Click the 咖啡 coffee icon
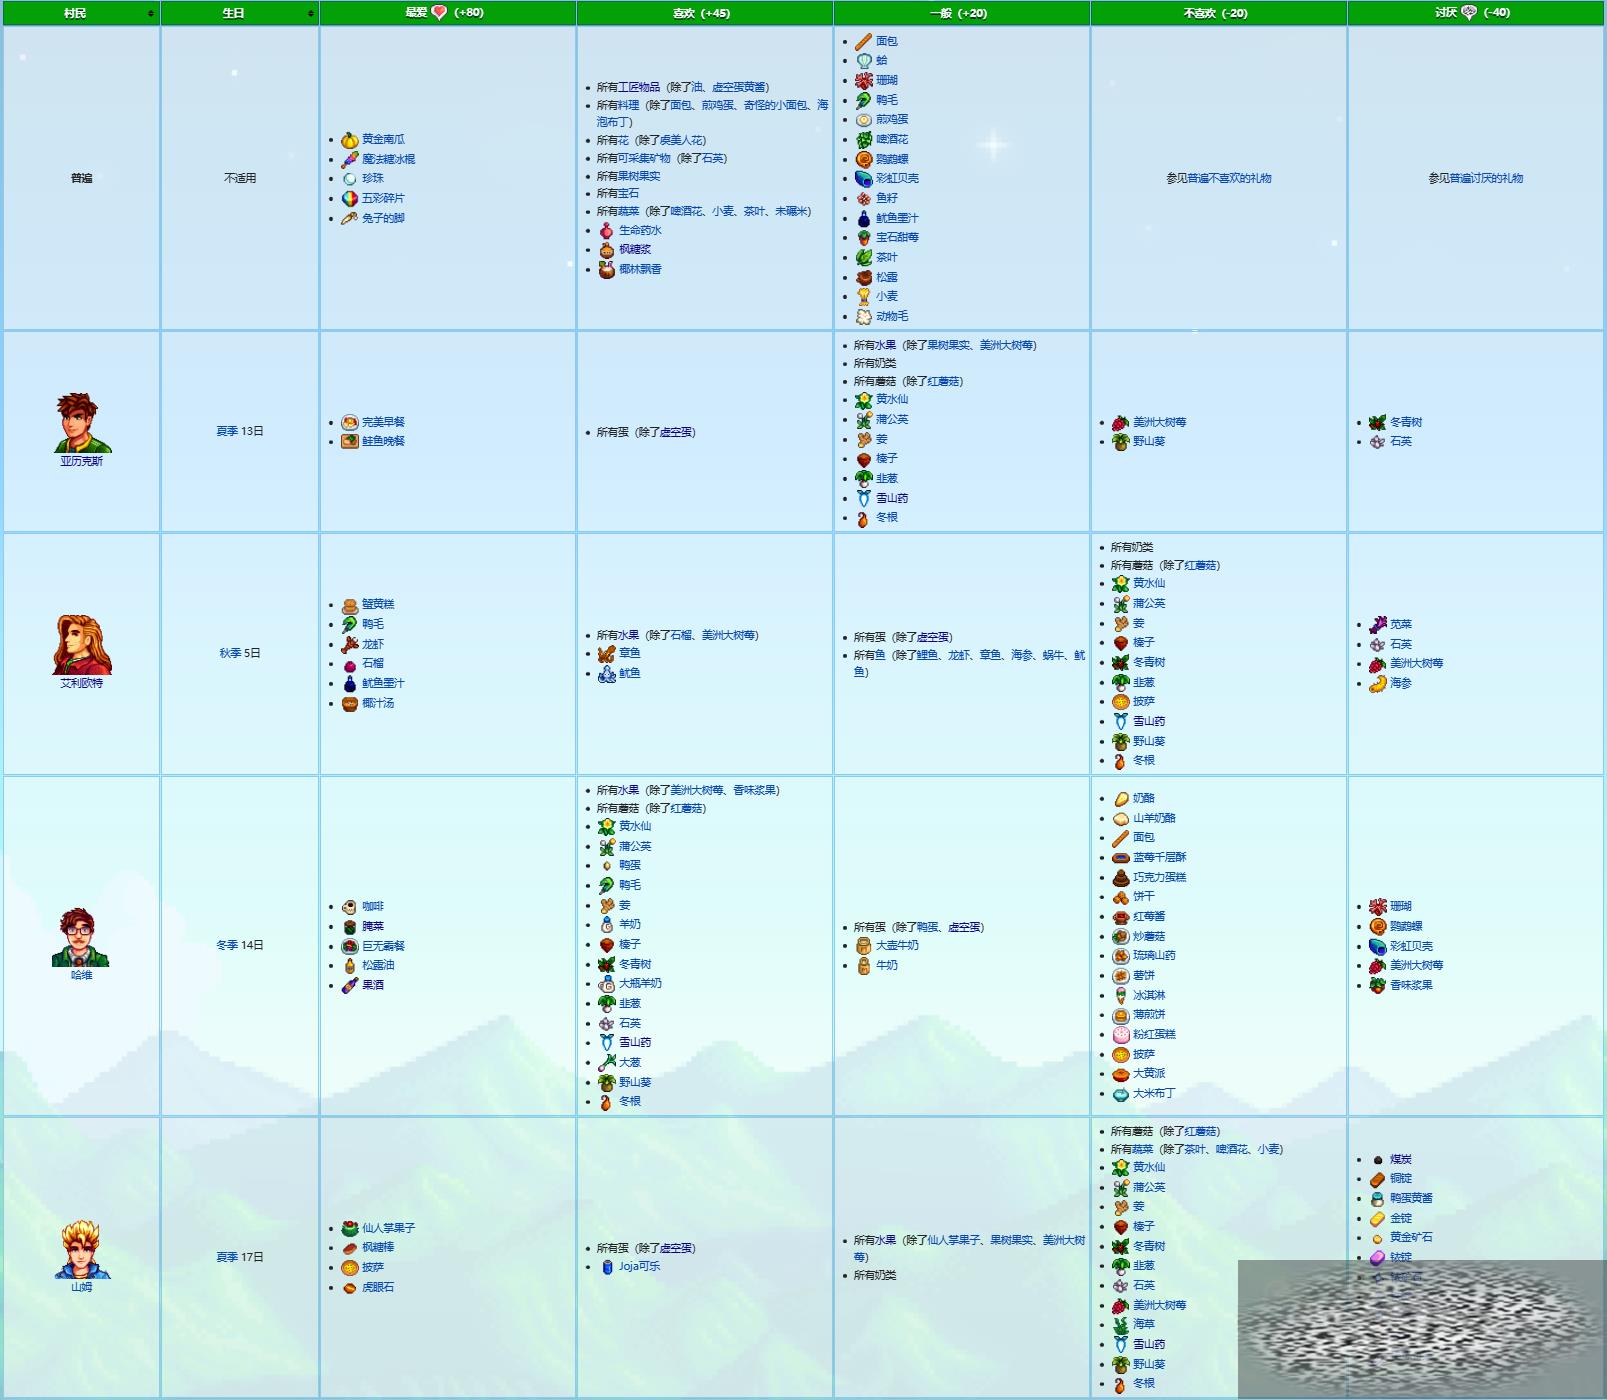1607x1400 pixels. (x=349, y=907)
